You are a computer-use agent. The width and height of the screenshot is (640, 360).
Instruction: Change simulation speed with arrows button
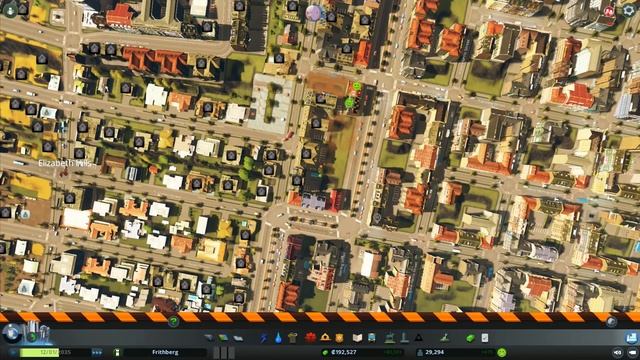pyautogui.click(x=97, y=352)
